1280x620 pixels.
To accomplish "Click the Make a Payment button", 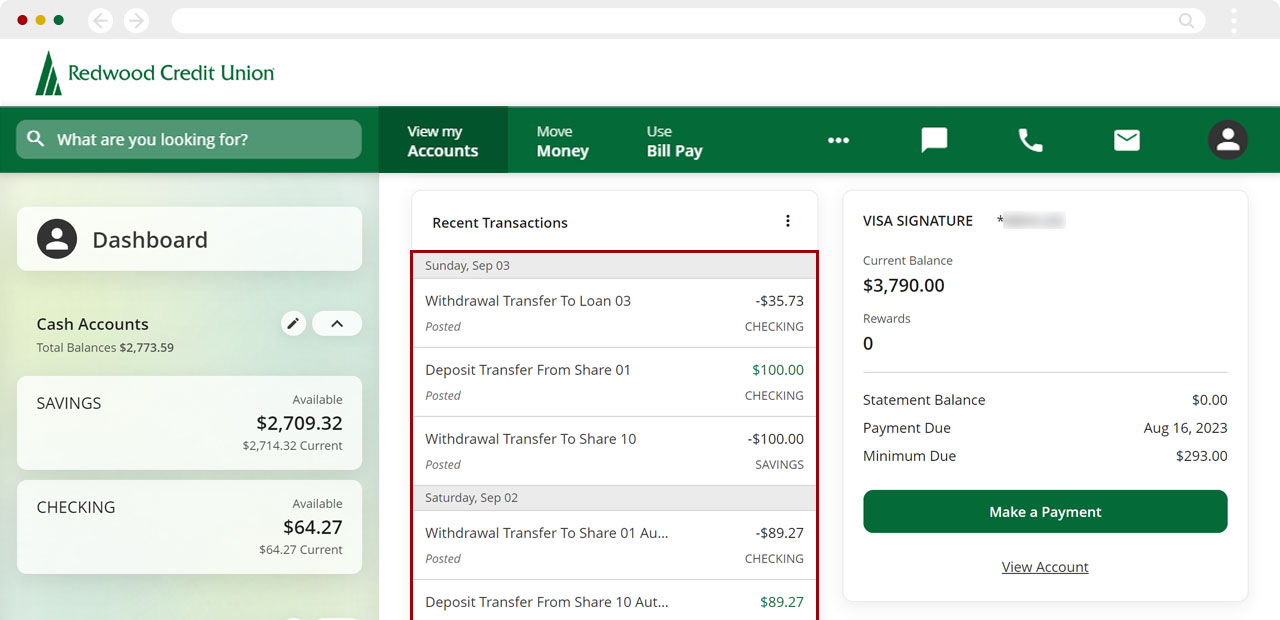I will 1045,511.
